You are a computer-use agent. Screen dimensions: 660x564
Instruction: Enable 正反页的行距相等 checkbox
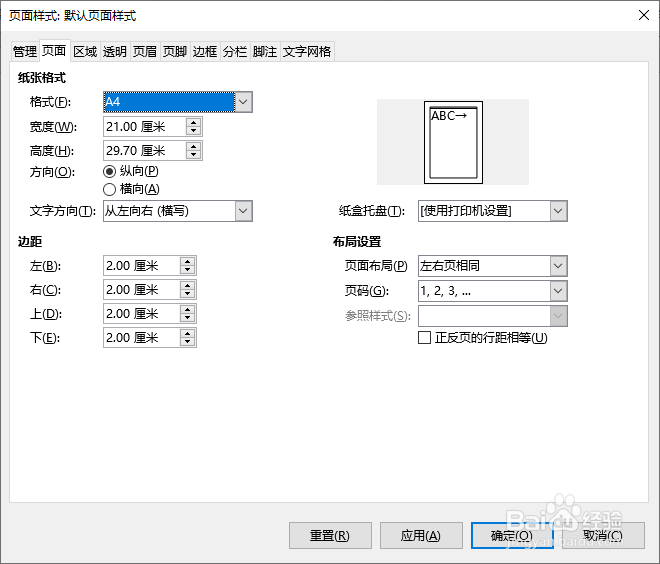(x=424, y=338)
